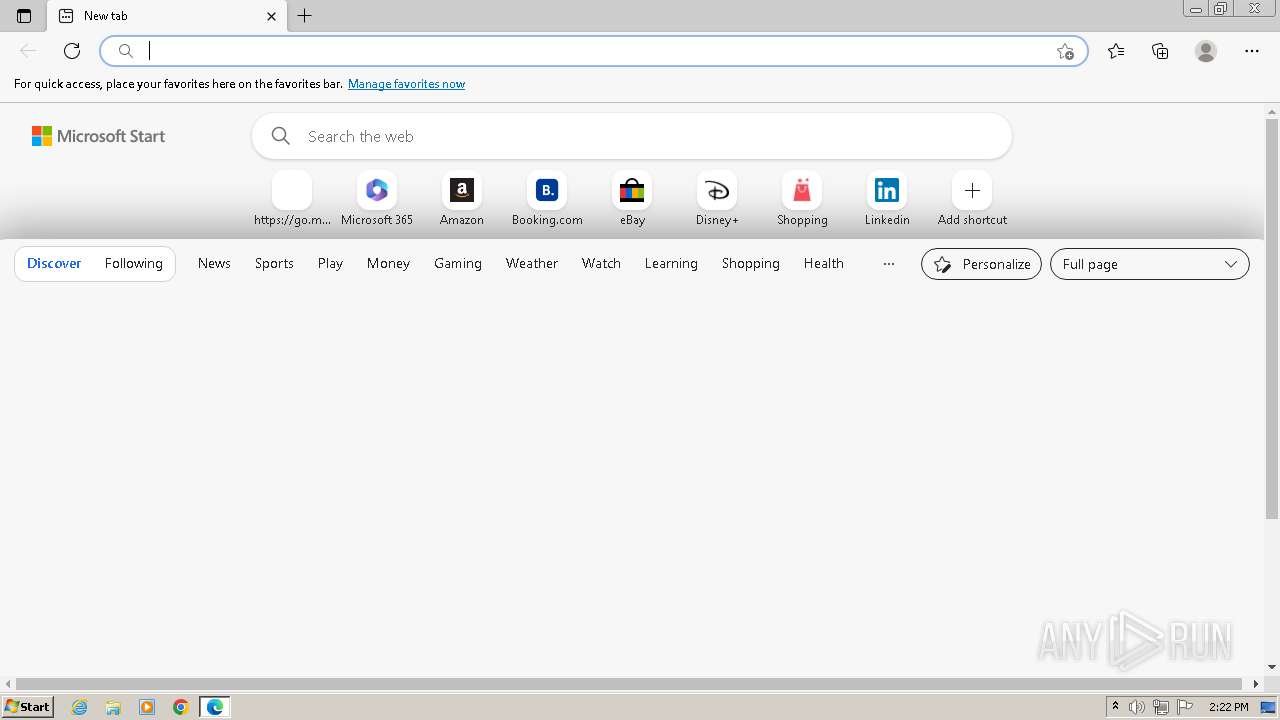Open the Windows Start menu
Image resolution: width=1280 pixels, height=720 pixels.
[x=28, y=707]
